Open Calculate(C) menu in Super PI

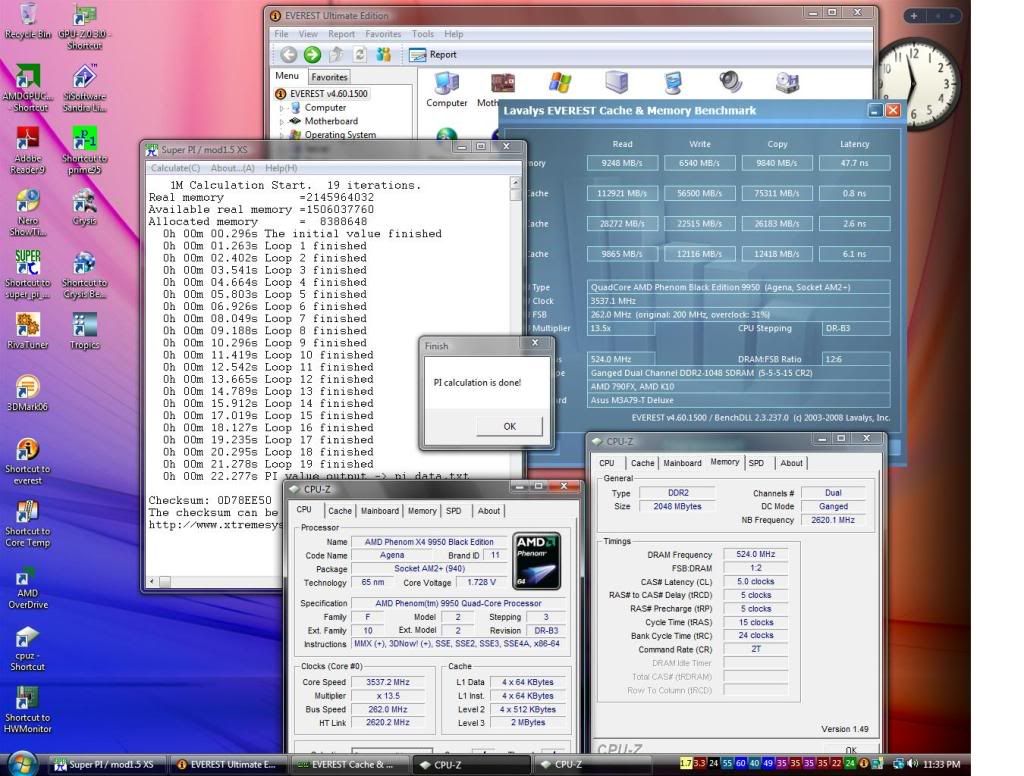click(x=175, y=168)
